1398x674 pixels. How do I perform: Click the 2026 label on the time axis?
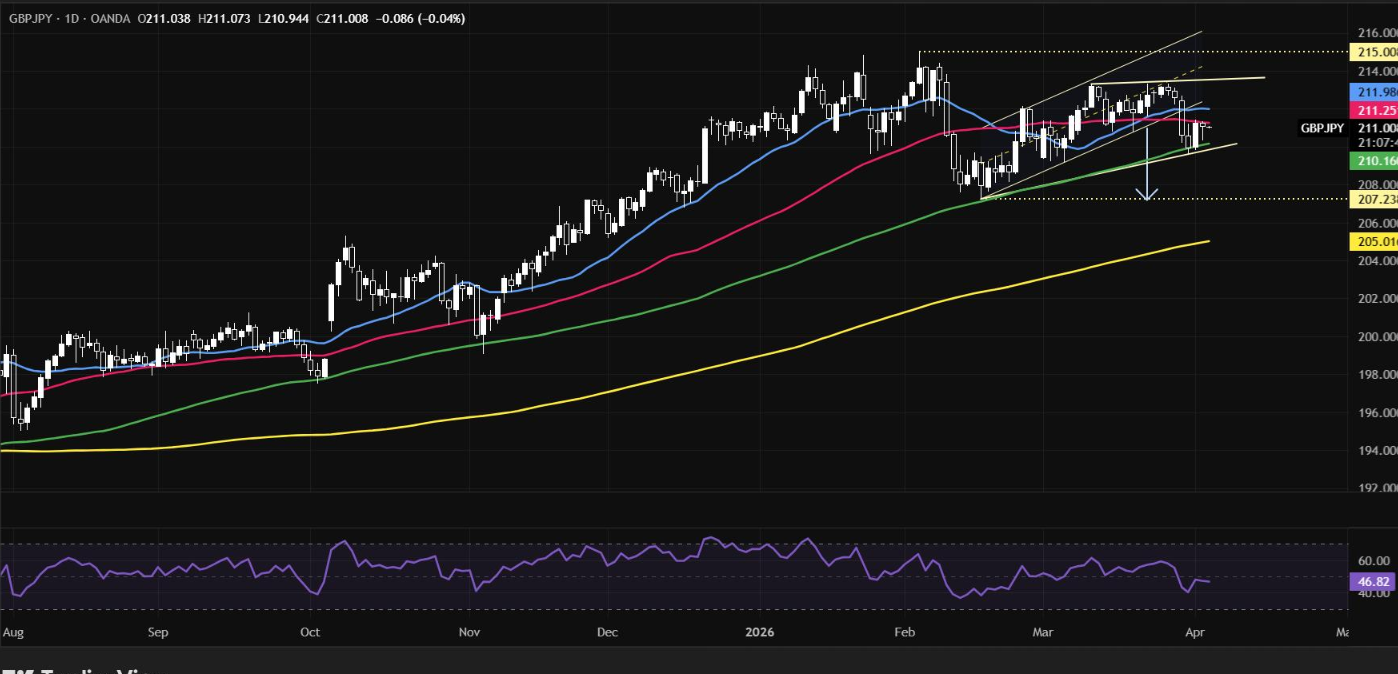[760, 632]
